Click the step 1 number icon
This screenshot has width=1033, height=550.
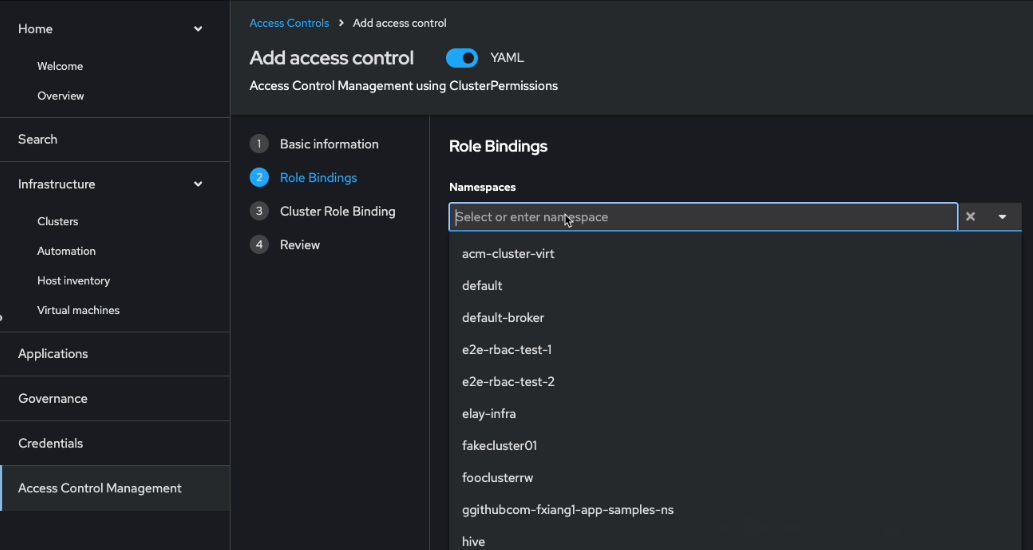click(260, 144)
